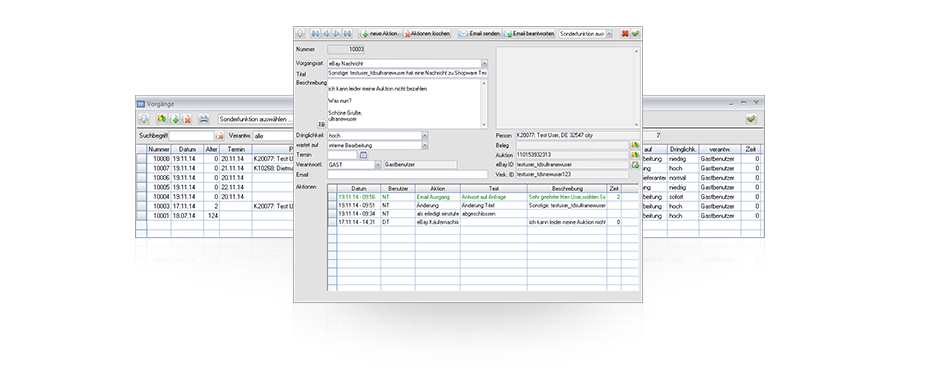Clear the Suchbegriff field with the red X icon
930x385 pixels.
coord(220,136)
